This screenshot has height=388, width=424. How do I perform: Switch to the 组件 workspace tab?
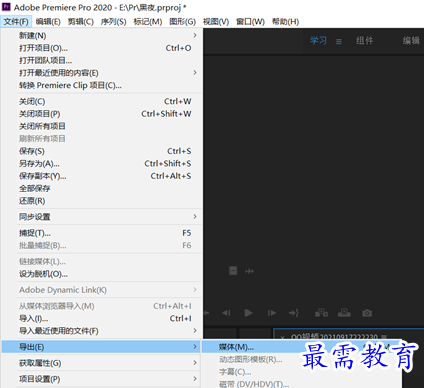[364, 41]
